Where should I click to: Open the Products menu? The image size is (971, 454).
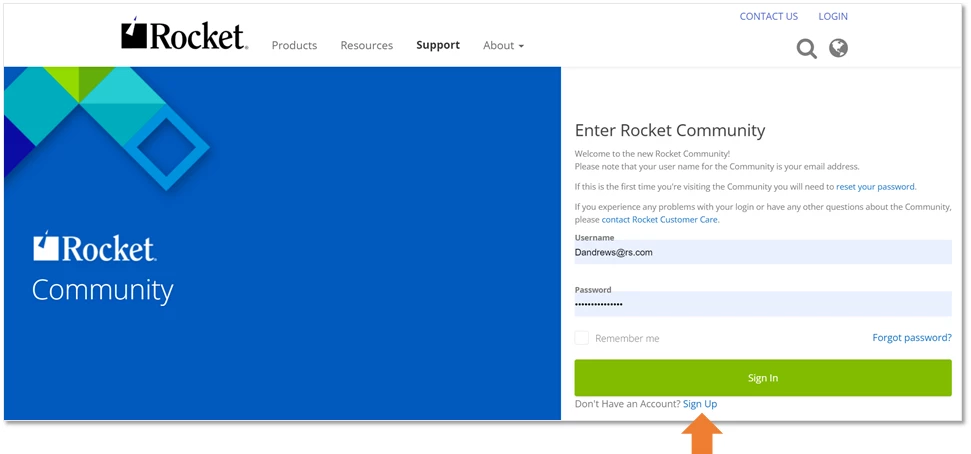point(294,45)
